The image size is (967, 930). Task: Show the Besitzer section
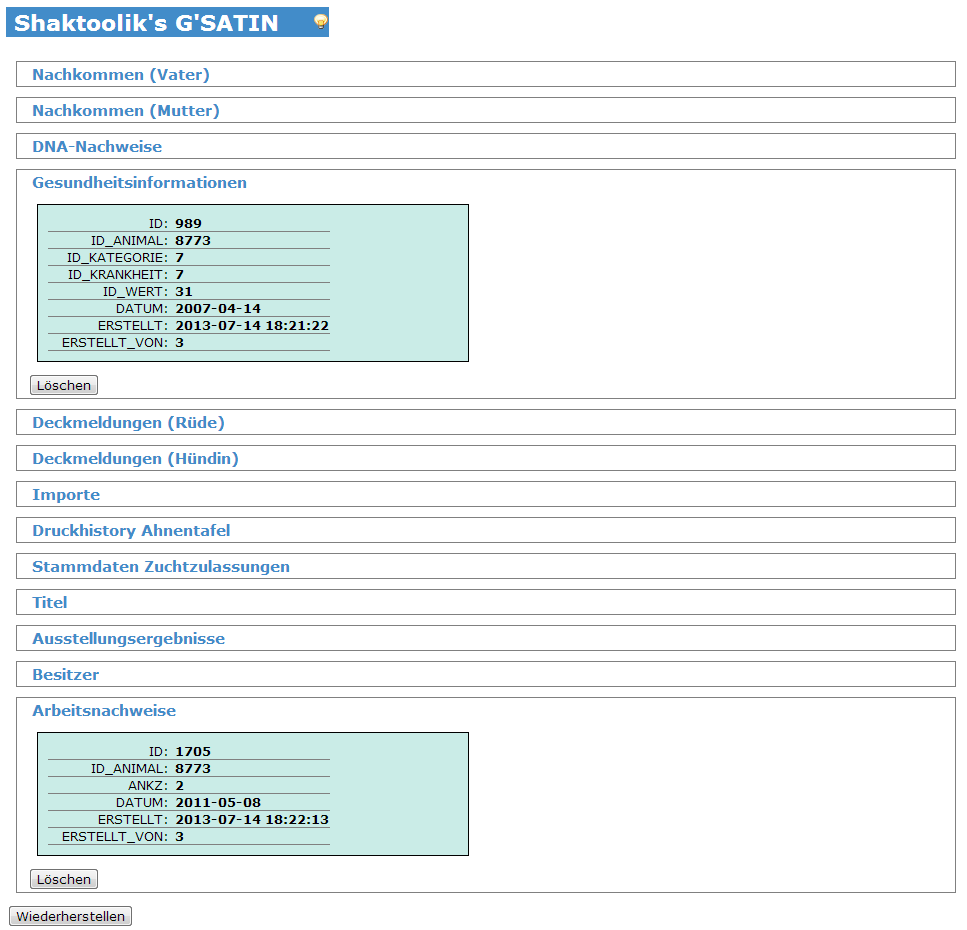[x=66, y=675]
